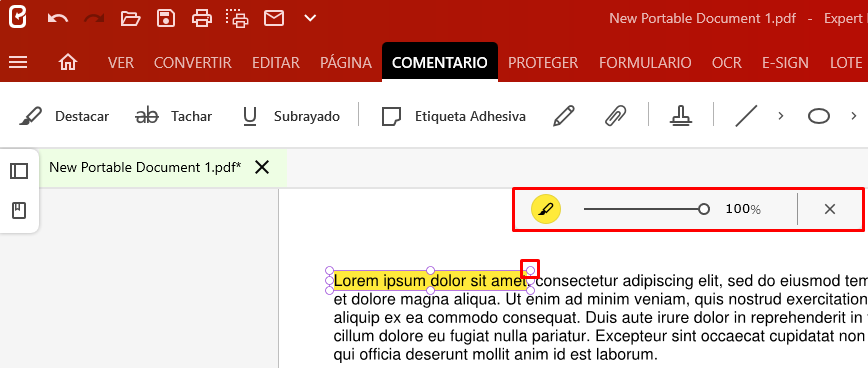Close the highlight properties bar
The width and height of the screenshot is (868, 368).
coord(829,209)
